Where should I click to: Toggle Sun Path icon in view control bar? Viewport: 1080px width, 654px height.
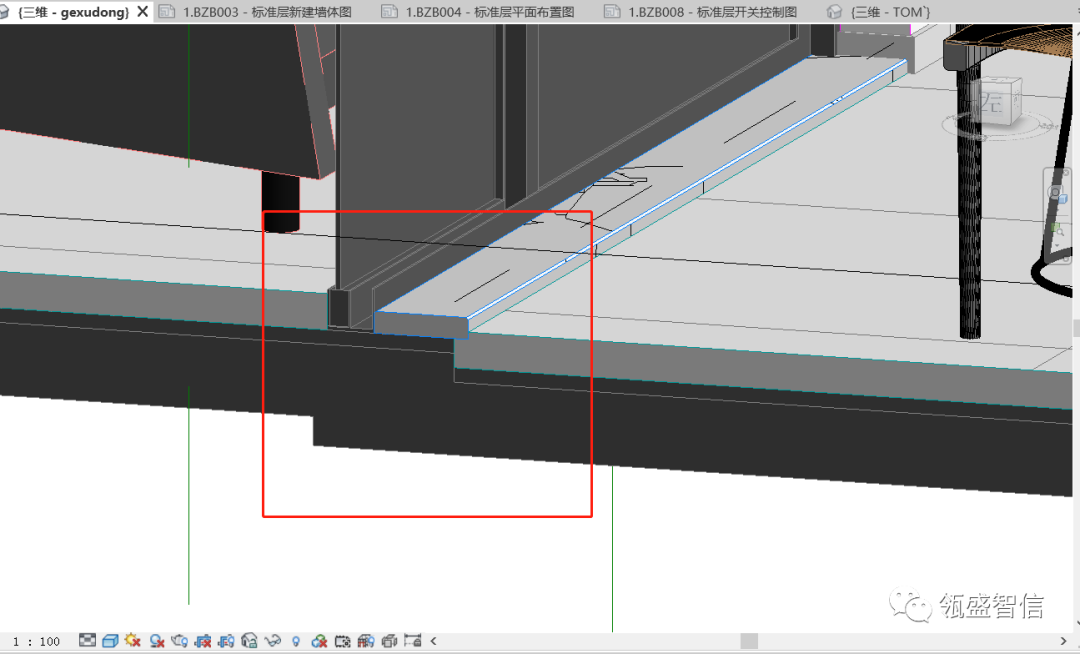133,641
